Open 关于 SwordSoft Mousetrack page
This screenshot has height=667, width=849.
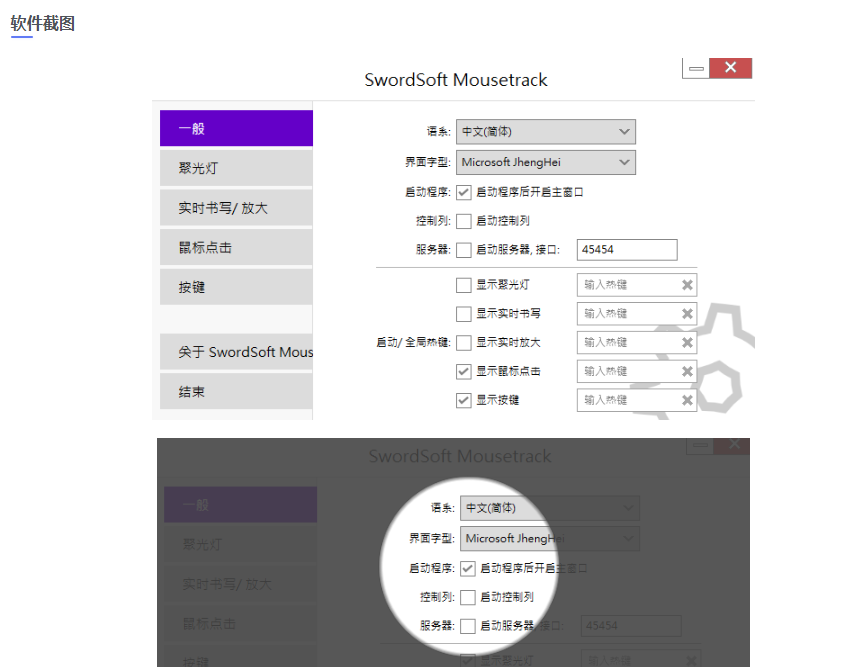click(236, 352)
